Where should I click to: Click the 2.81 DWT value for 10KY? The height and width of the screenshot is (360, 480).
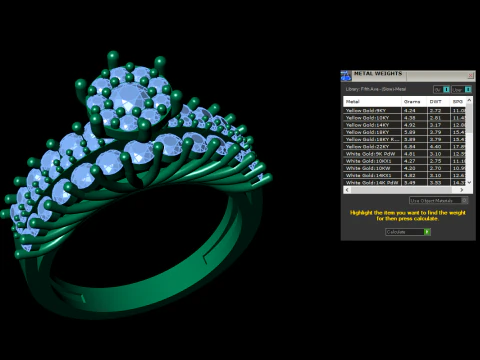click(x=435, y=118)
